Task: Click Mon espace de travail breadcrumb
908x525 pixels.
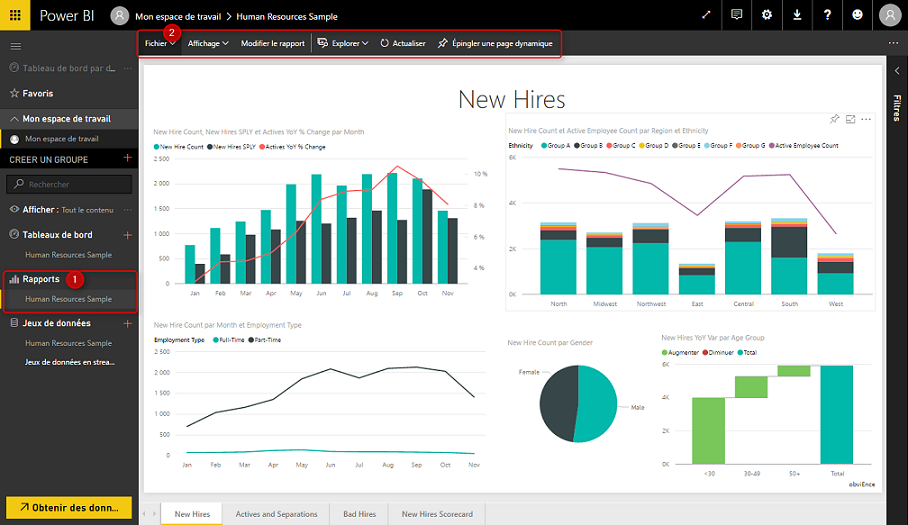Action: (178, 16)
